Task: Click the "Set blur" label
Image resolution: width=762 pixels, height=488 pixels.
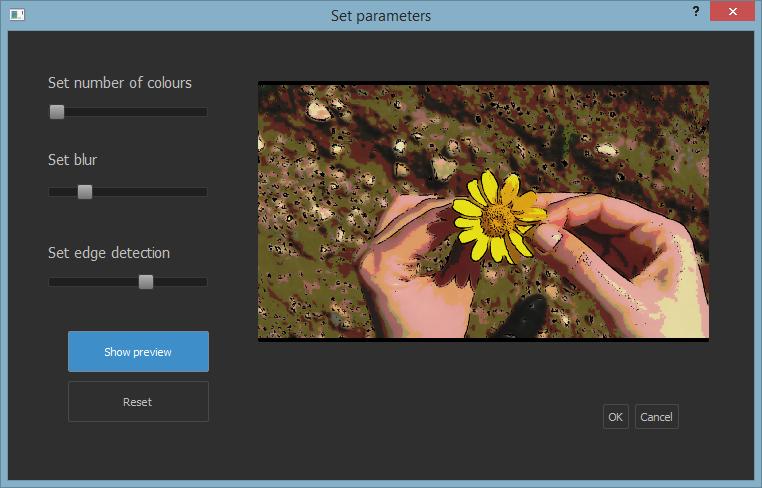Action: [x=72, y=159]
